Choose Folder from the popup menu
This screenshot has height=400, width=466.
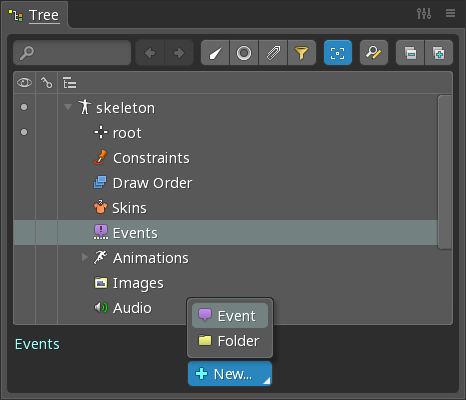[x=230, y=341]
